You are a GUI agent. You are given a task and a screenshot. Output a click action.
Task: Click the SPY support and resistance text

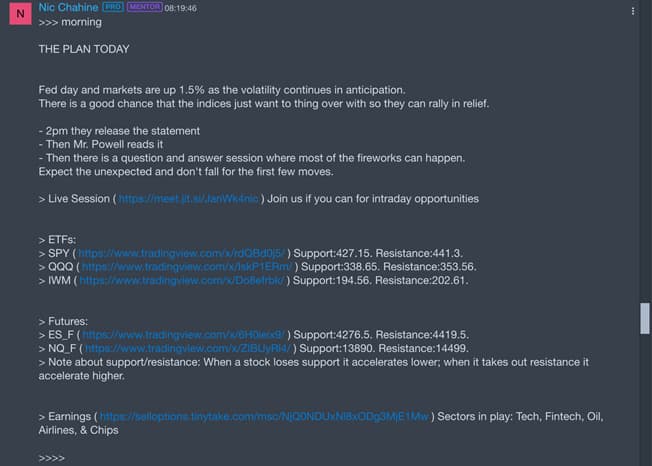click(378, 253)
